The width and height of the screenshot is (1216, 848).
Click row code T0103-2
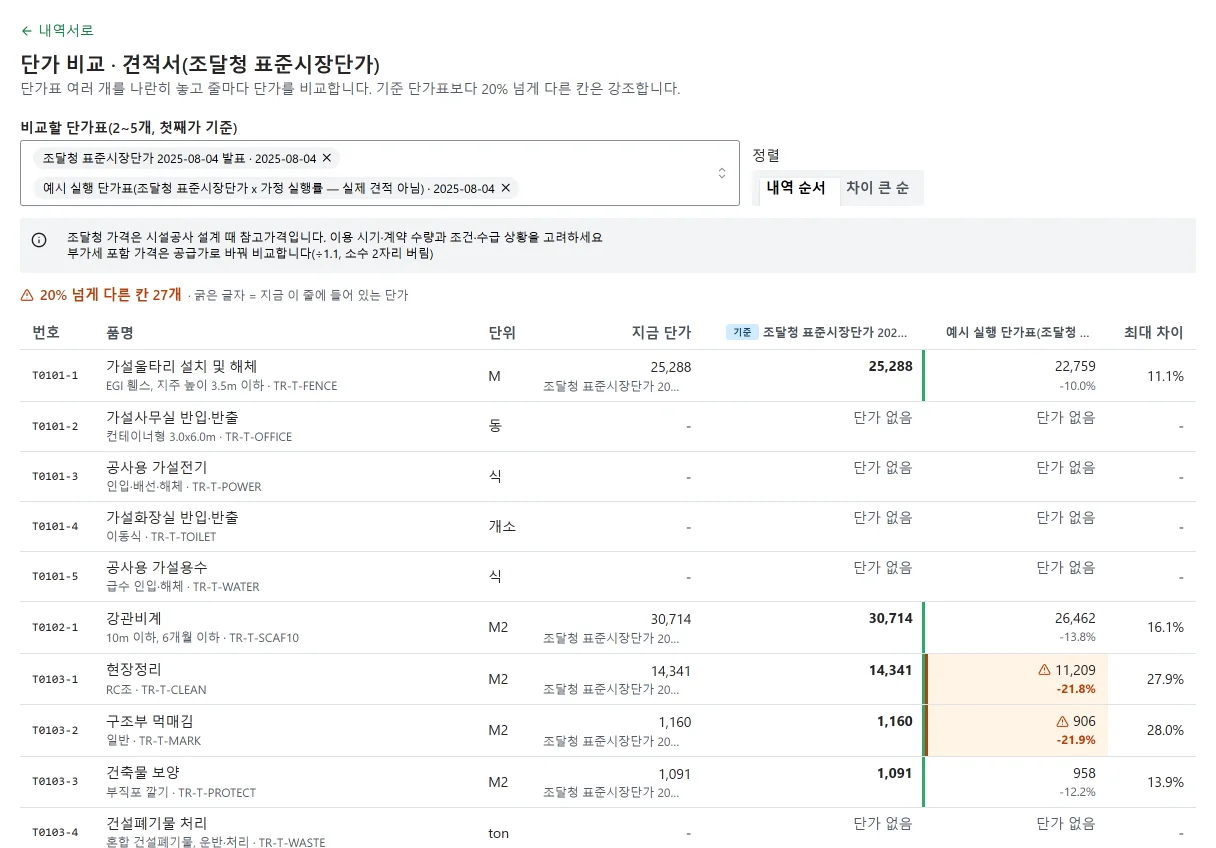coord(55,730)
